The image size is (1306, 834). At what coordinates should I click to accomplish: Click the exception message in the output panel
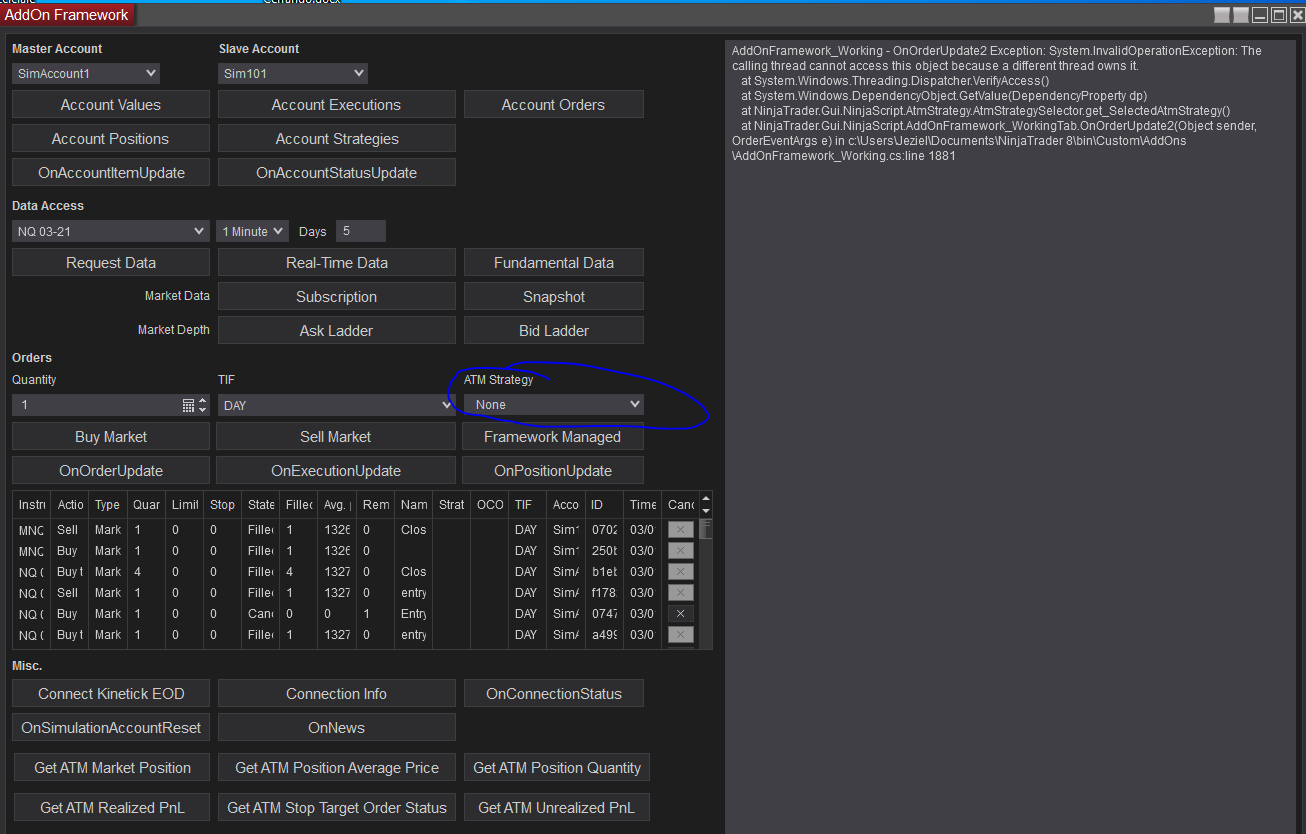tap(997, 103)
